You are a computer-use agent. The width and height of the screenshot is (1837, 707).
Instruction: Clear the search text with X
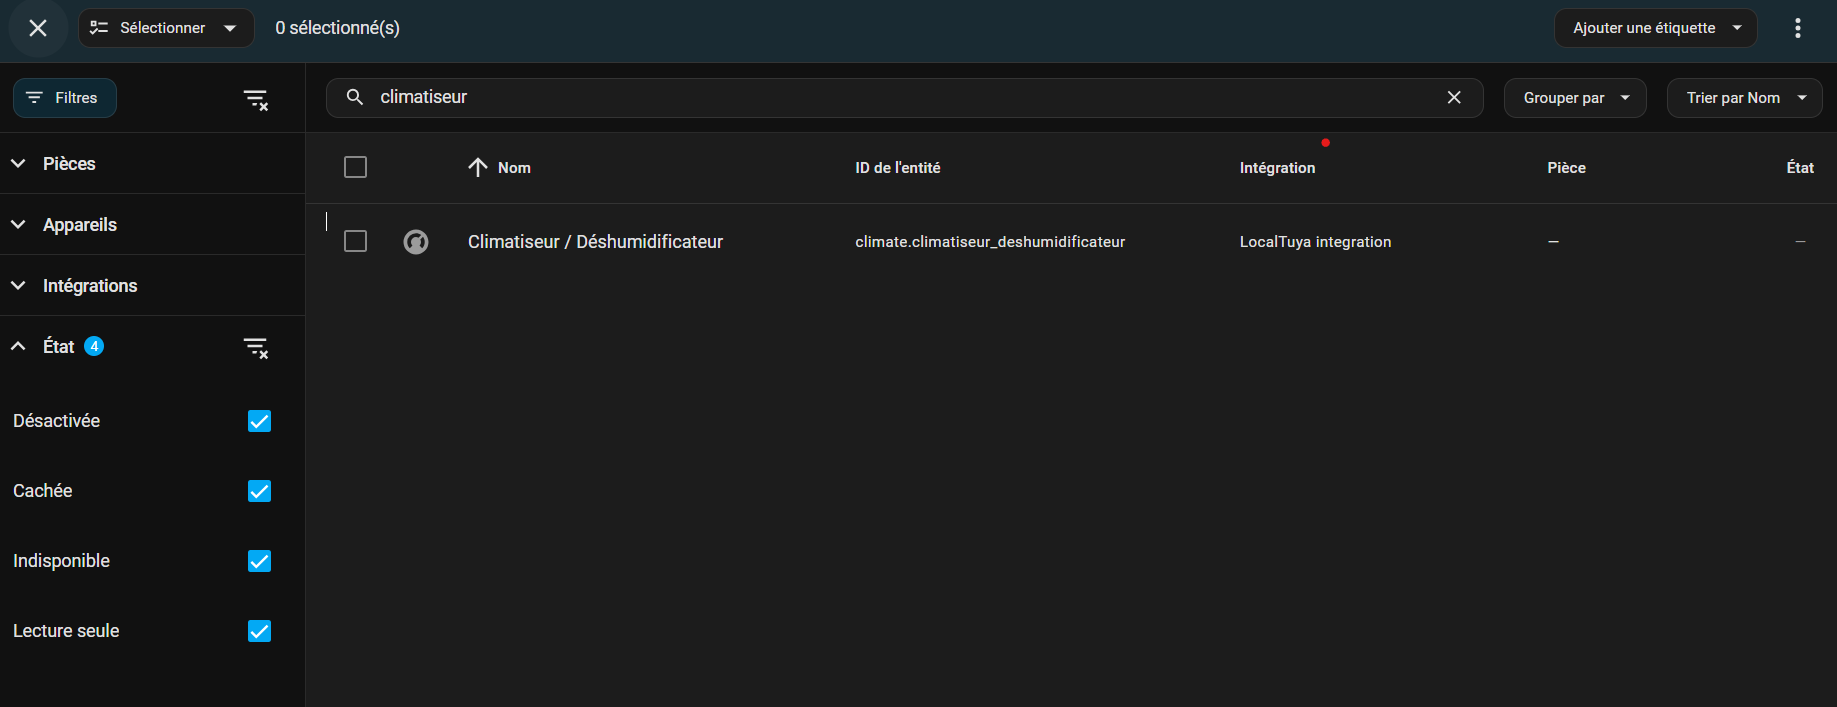[x=1454, y=97]
